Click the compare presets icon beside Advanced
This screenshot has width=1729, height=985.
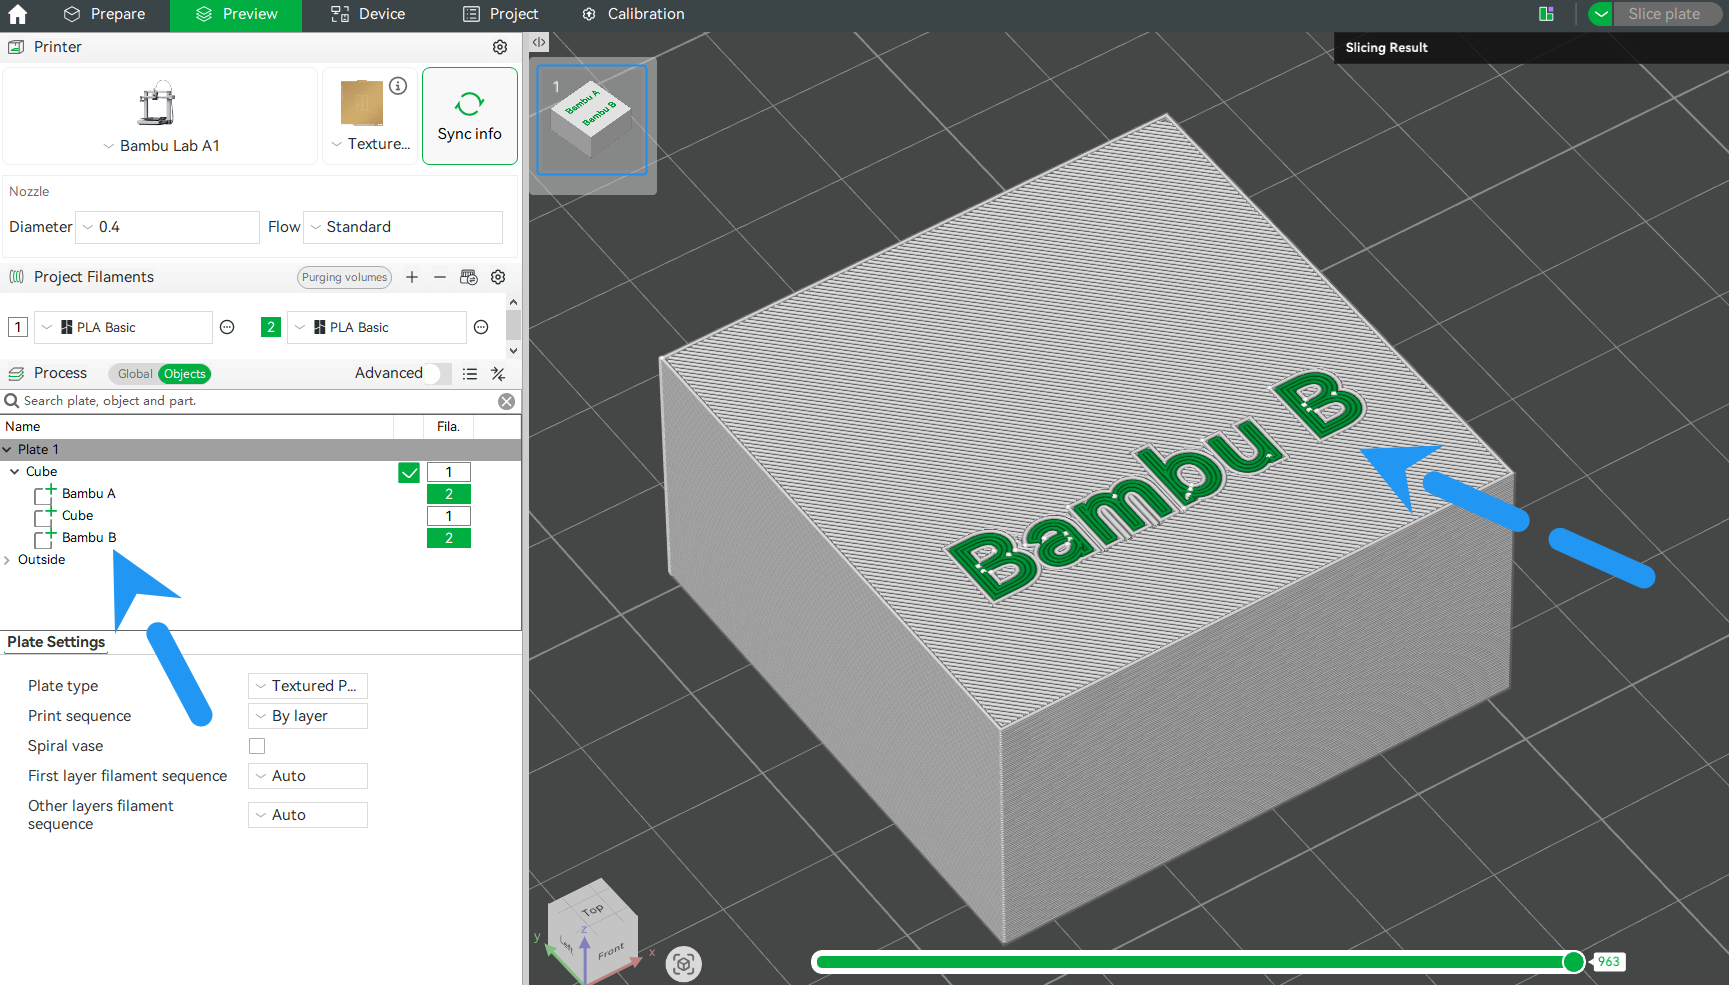pyautogui.click(x=498, y=373)
